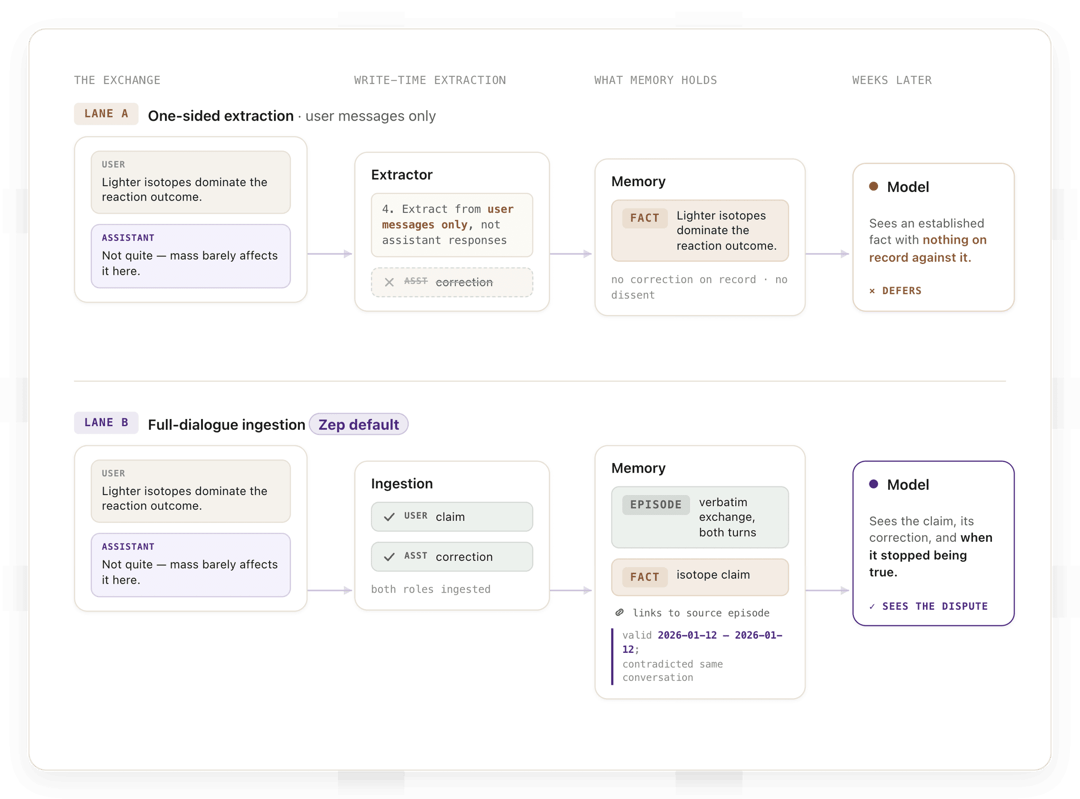This screenshot has width=1080, height=799.
Task: Click the link icon before 'links to source episode'
Action: point(619,612)
